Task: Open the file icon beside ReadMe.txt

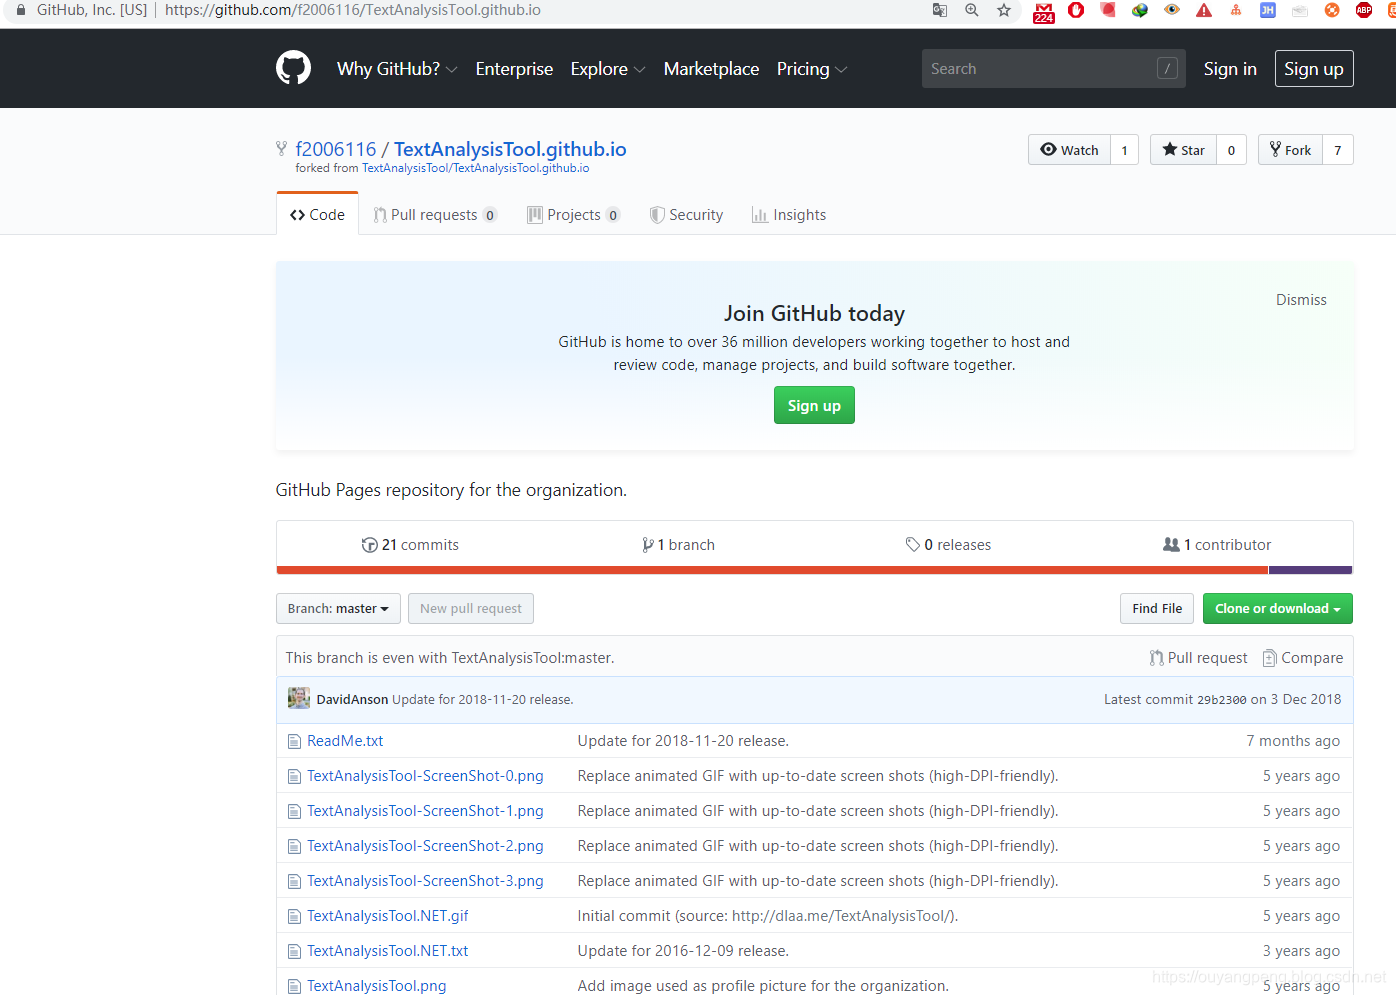Action: click(294, 741)
